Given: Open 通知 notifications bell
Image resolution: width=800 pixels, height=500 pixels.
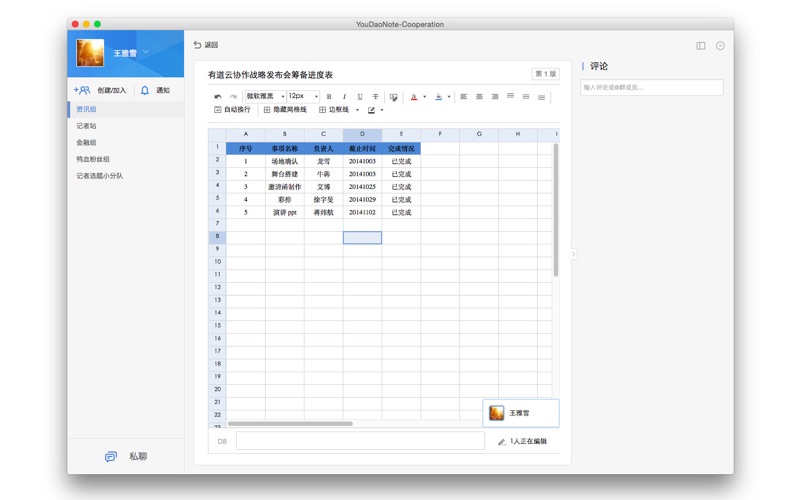Looking at the screenshot, I should click(x=144, y=90).
